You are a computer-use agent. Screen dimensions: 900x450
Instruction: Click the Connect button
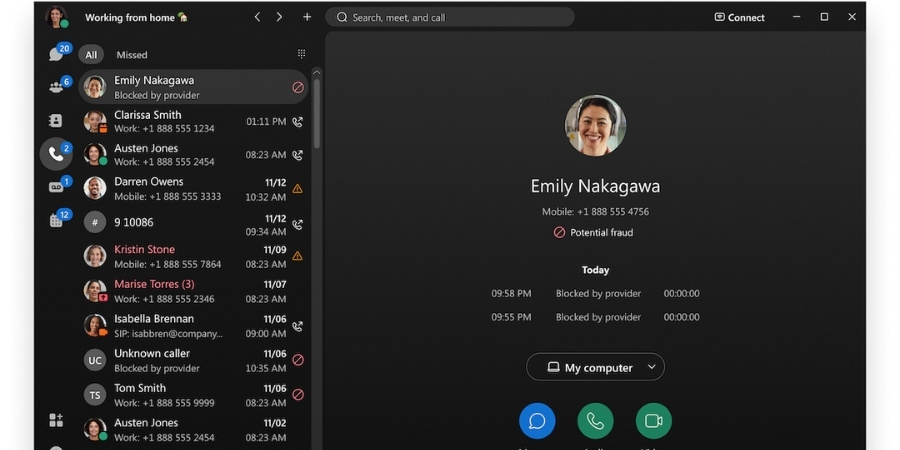point(740,17)
